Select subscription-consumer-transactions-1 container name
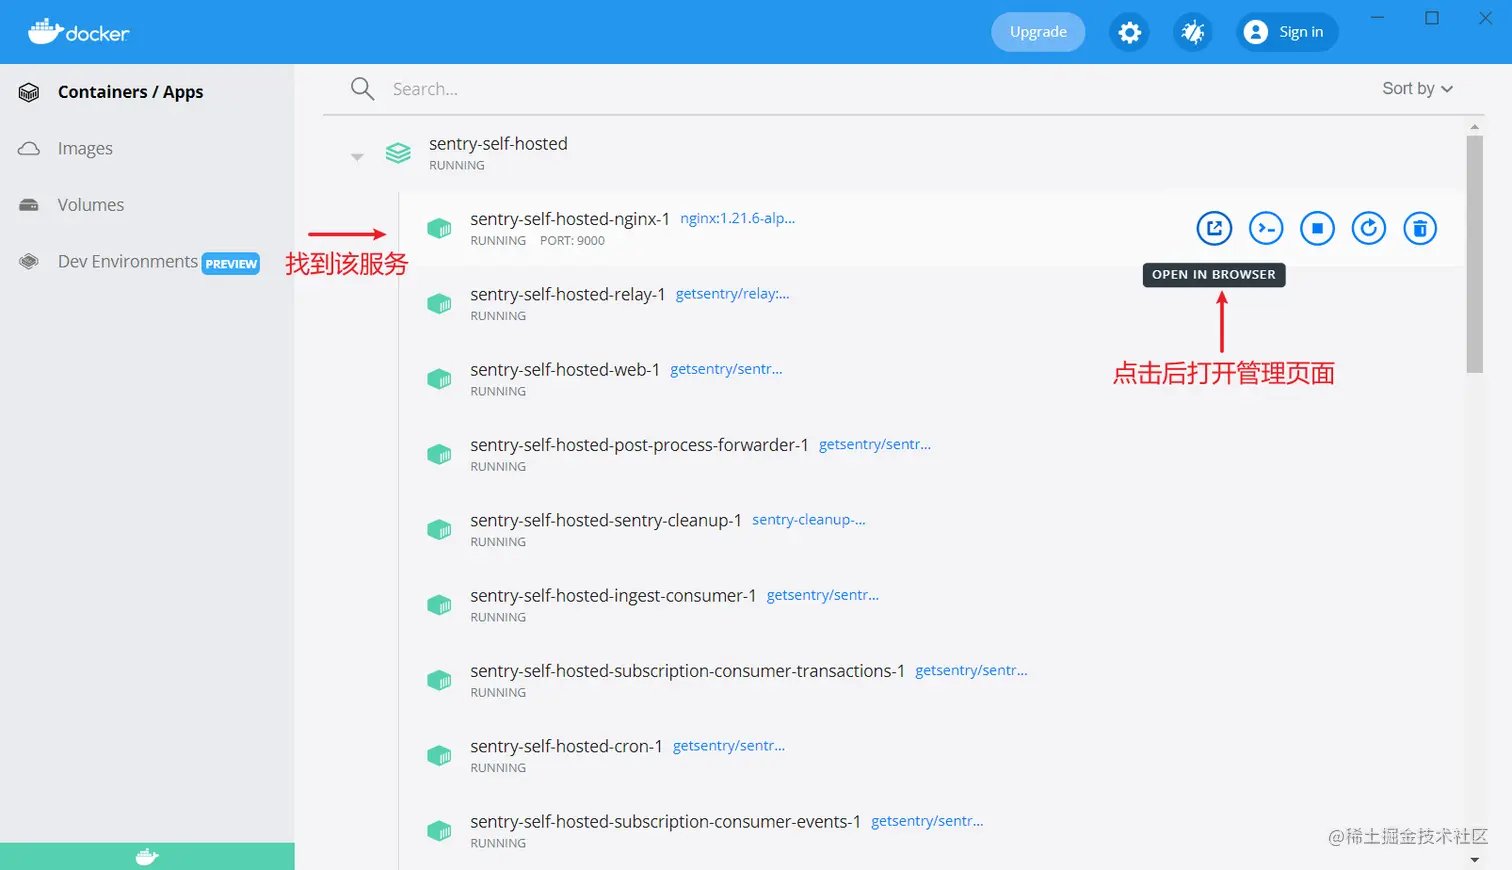This screenshot has height=870, width=1512. (x=688, y=671)
